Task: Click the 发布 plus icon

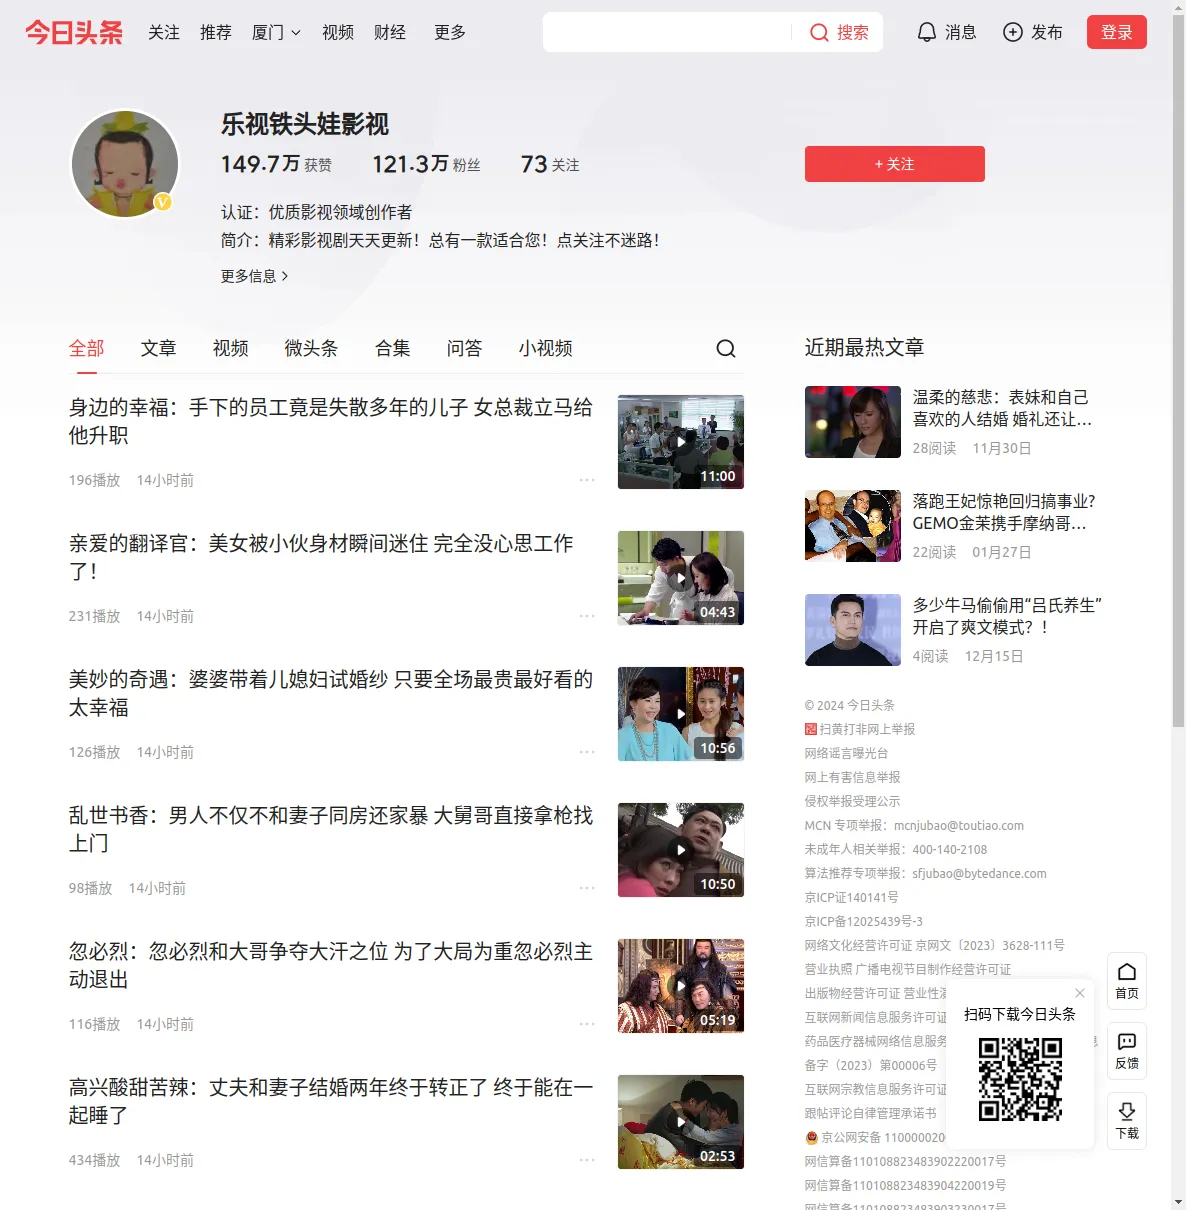Action: [x=1013, y=32]
